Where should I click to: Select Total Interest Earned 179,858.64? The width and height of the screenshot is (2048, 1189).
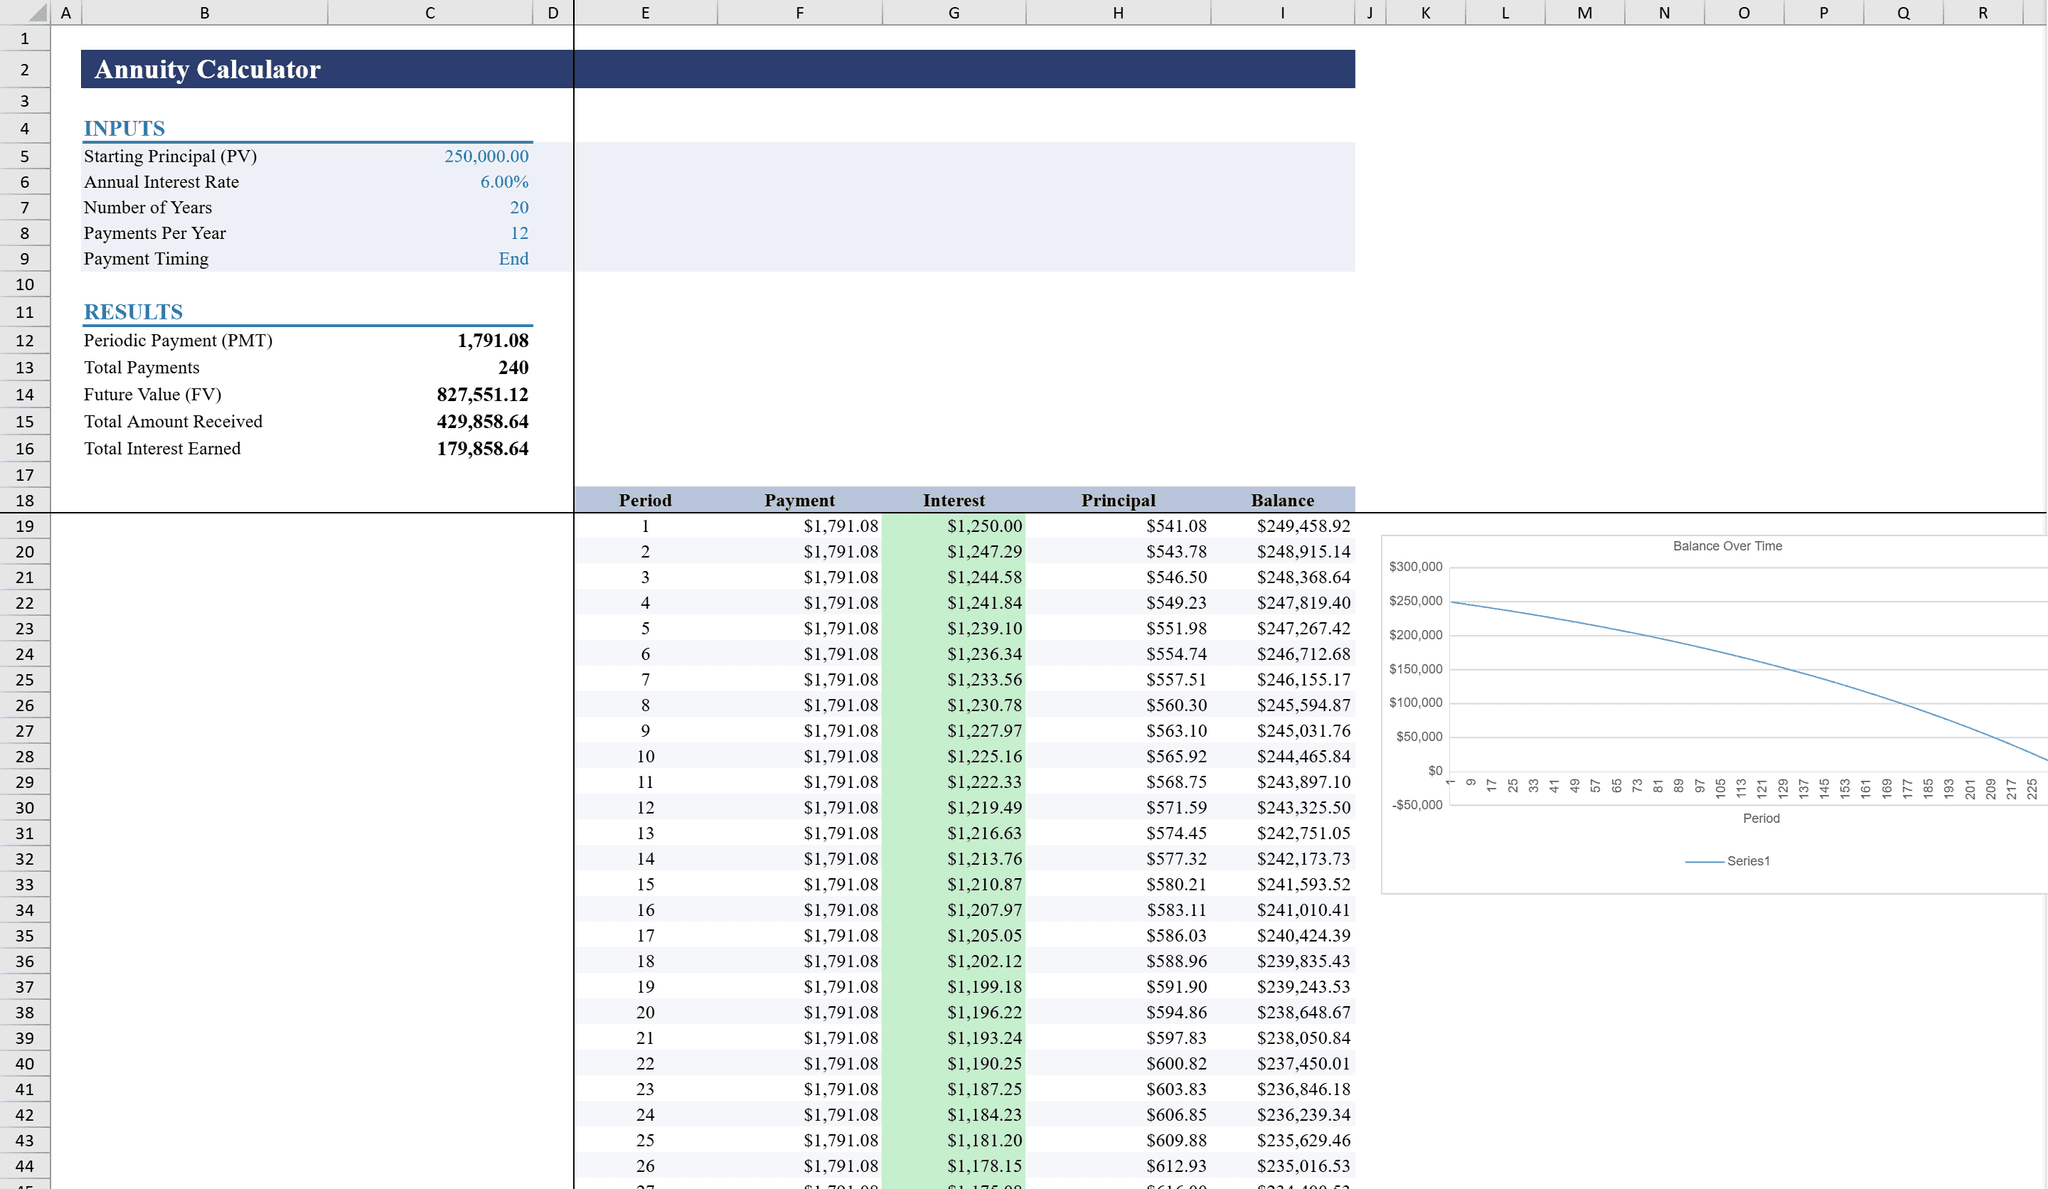[430, 448]
